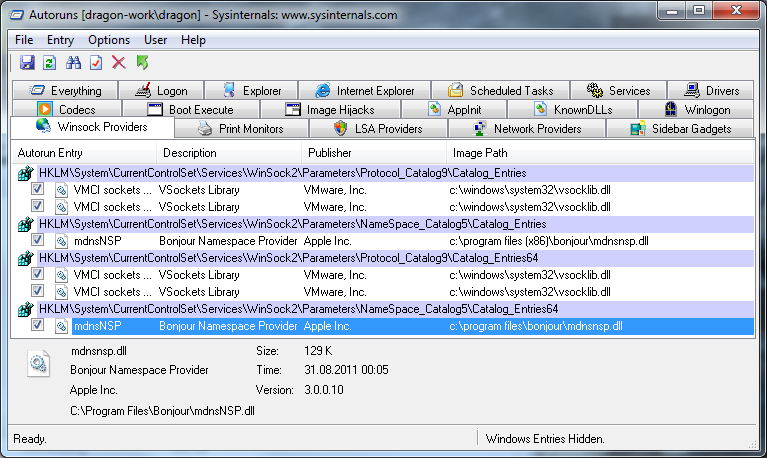Open the Help menu
This screenshot has height=458, width=767.
tap(193, 40)
